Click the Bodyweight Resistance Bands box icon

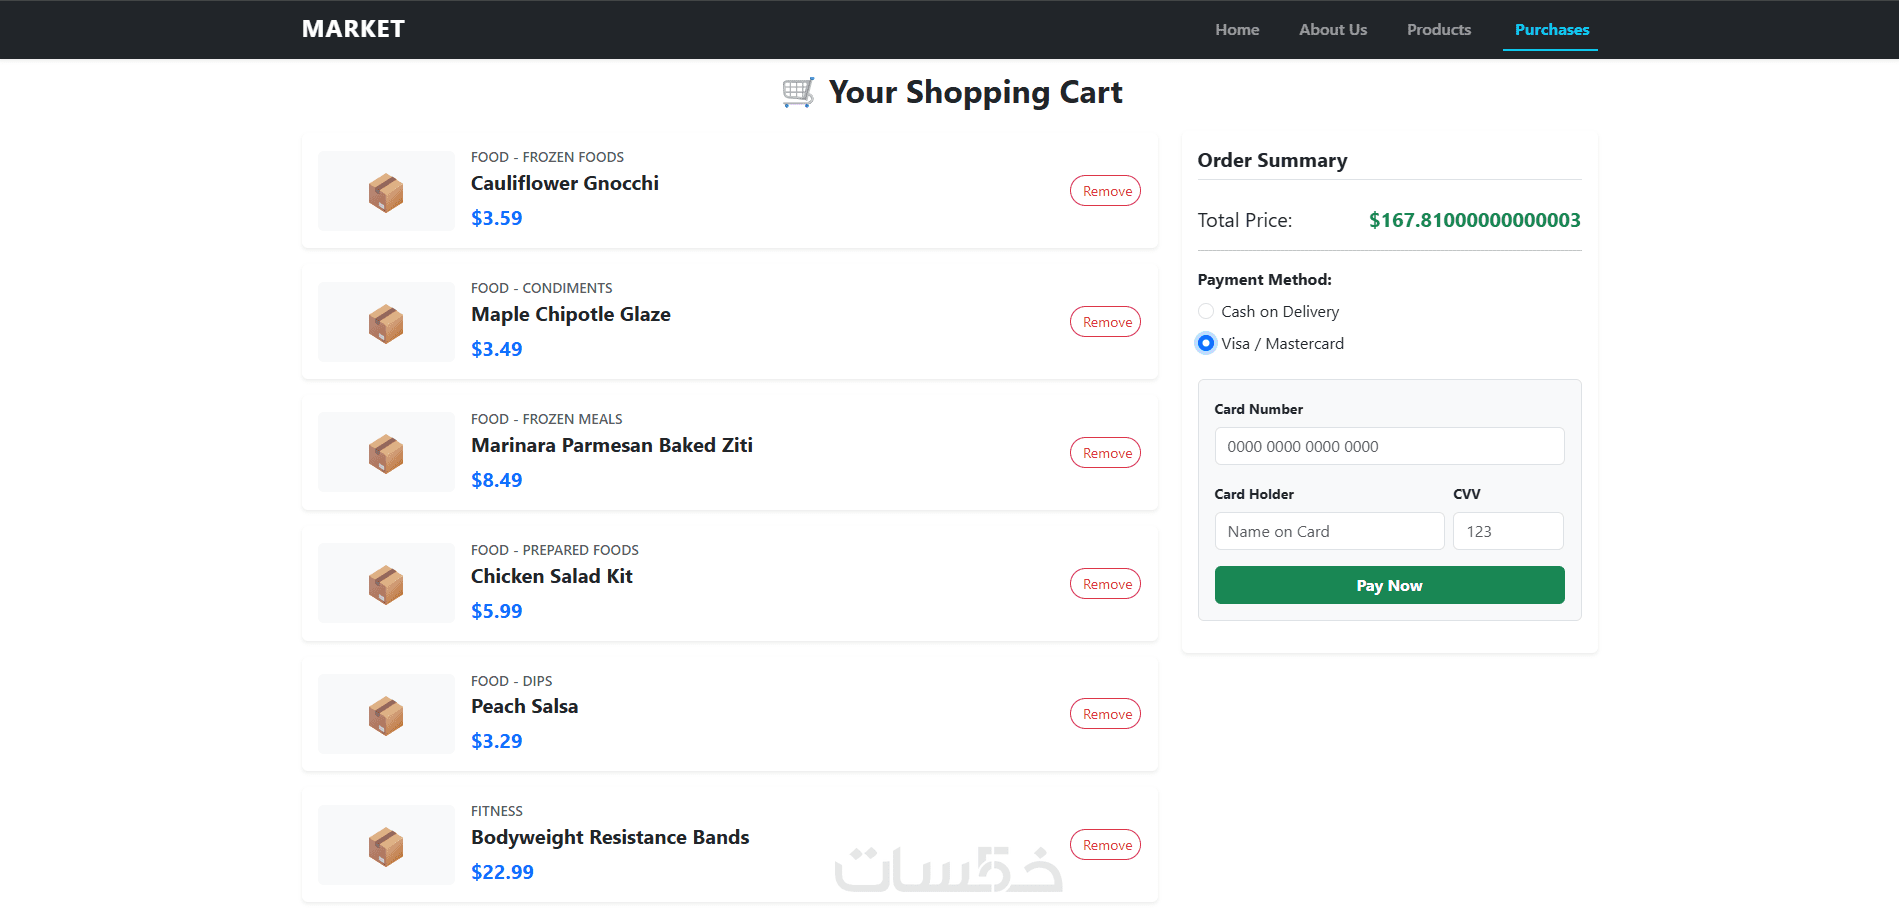[386, 846]
